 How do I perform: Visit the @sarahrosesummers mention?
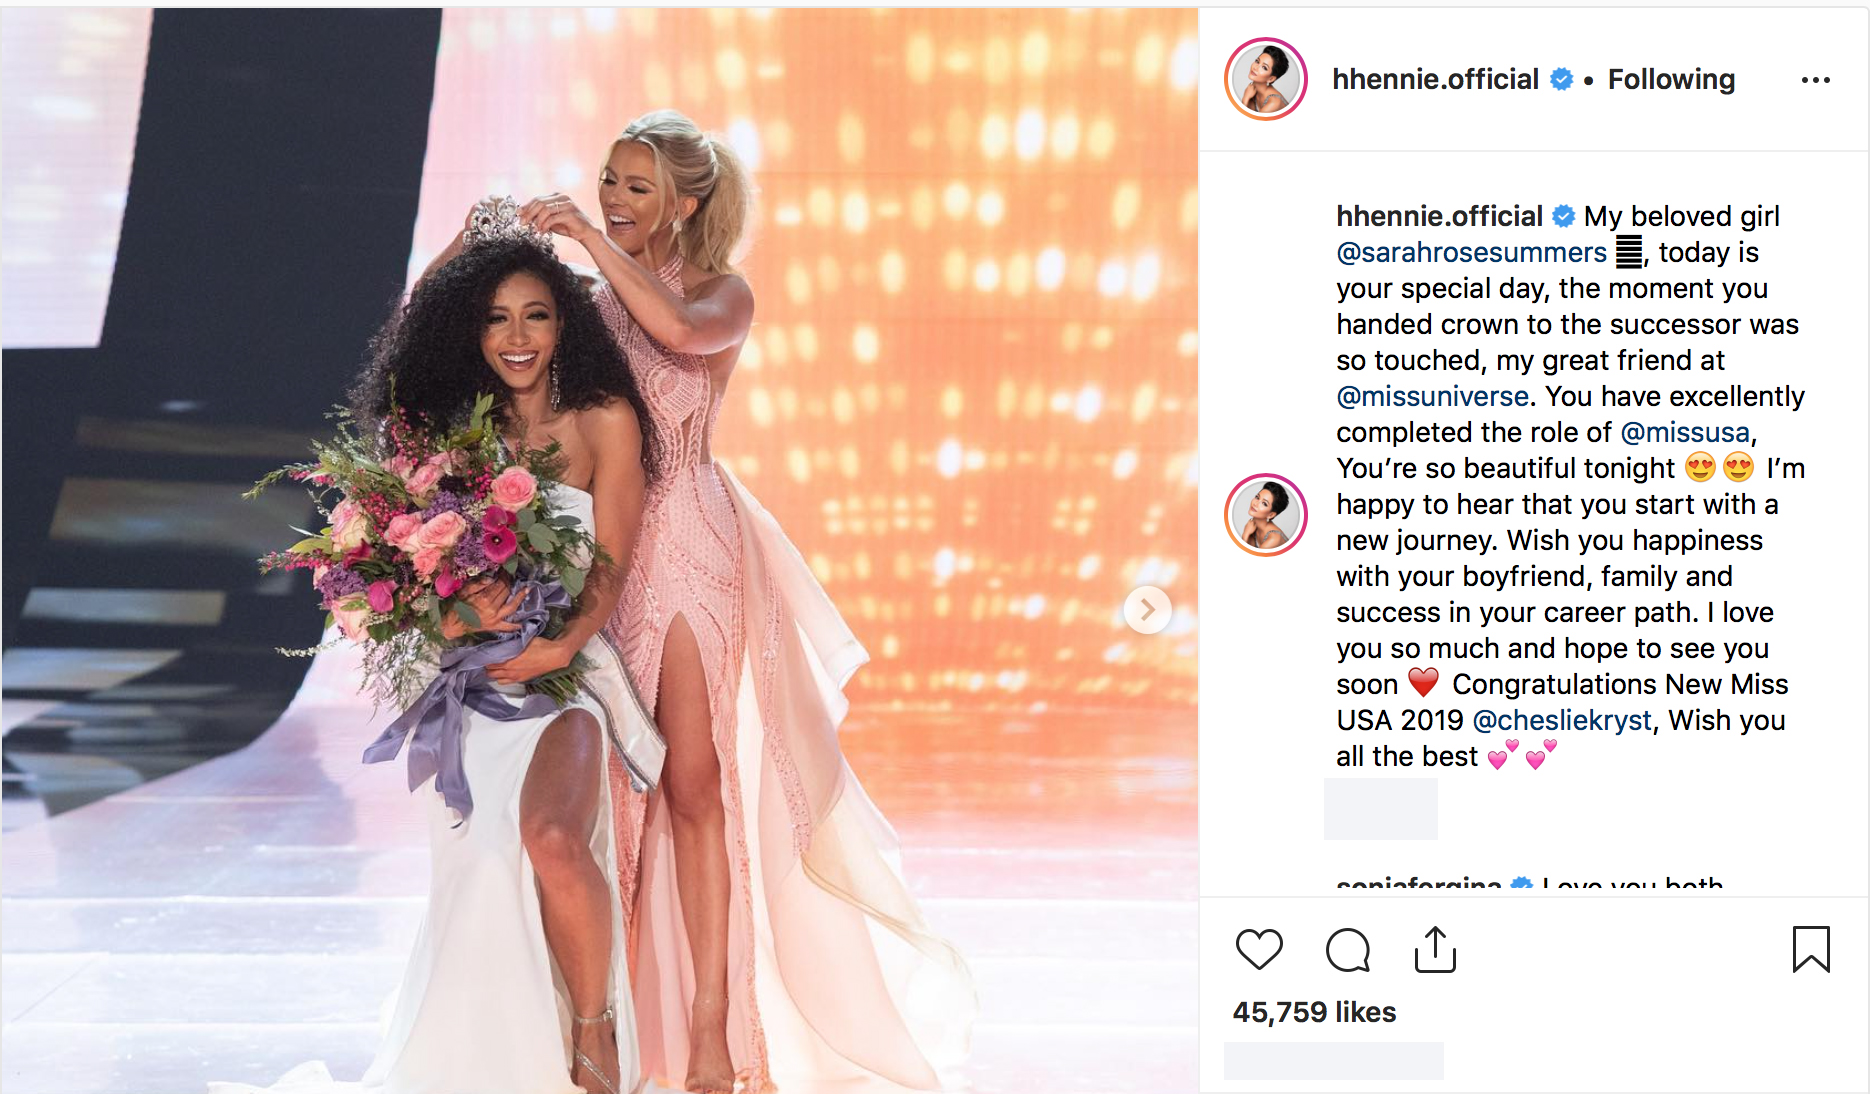click(x=1471, y=252)
